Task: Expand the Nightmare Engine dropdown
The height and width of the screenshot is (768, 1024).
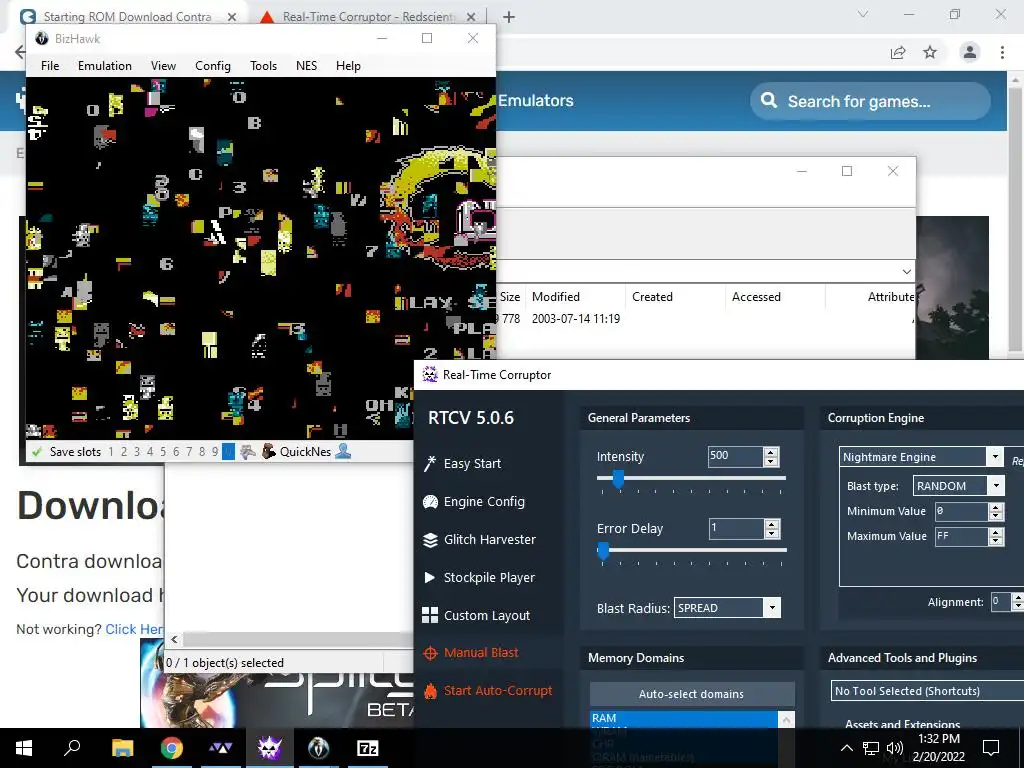Action: coord(995,456)
